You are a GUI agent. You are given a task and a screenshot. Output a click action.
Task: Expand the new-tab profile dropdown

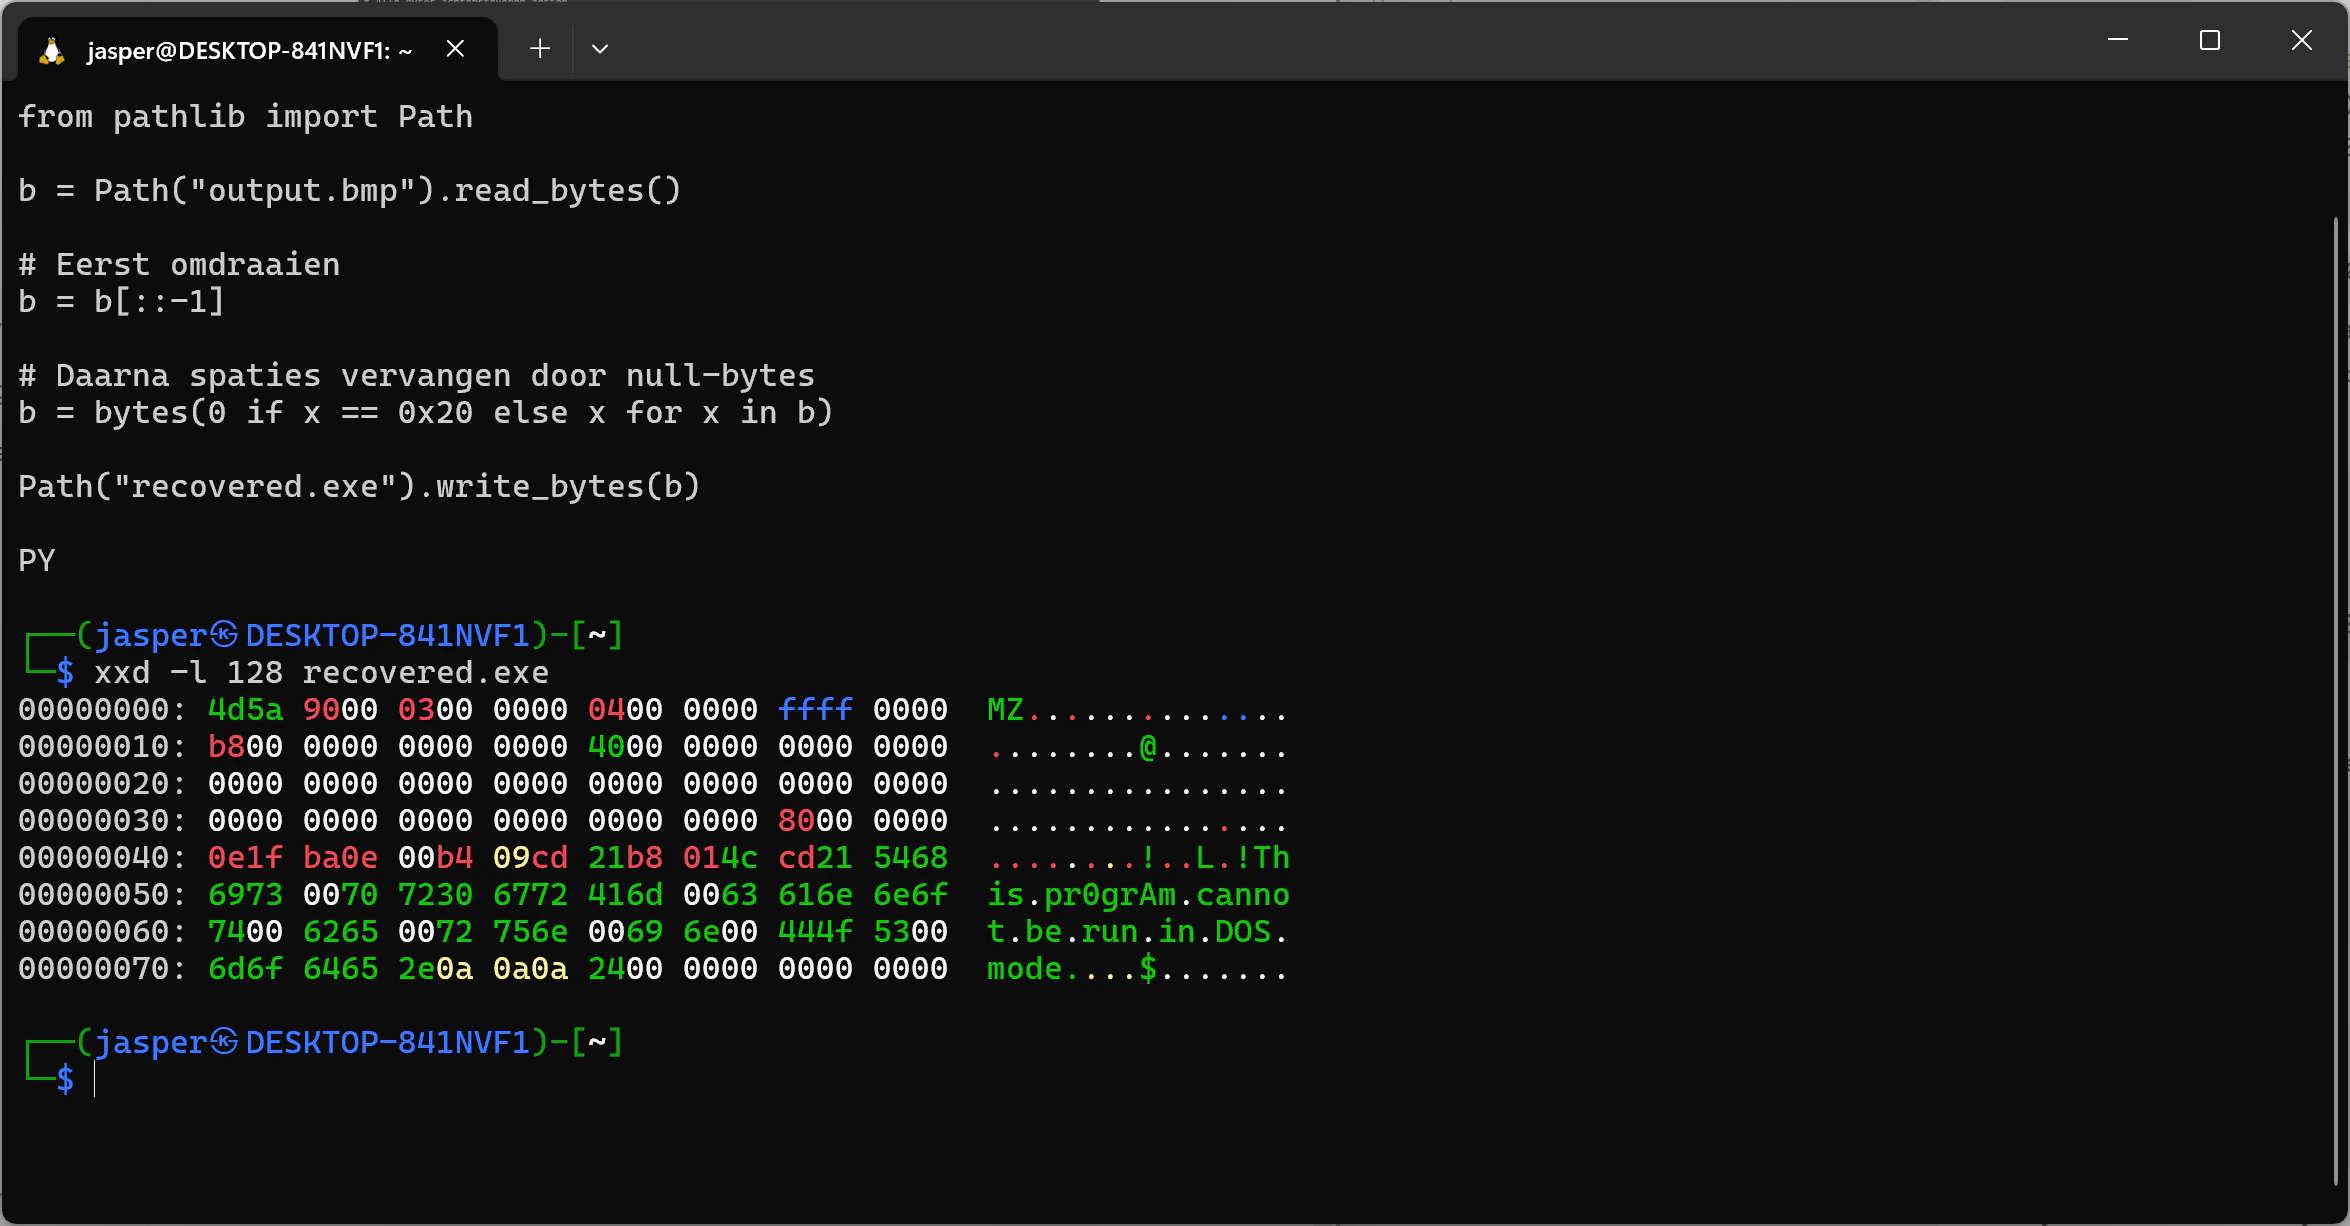point(600,48)
